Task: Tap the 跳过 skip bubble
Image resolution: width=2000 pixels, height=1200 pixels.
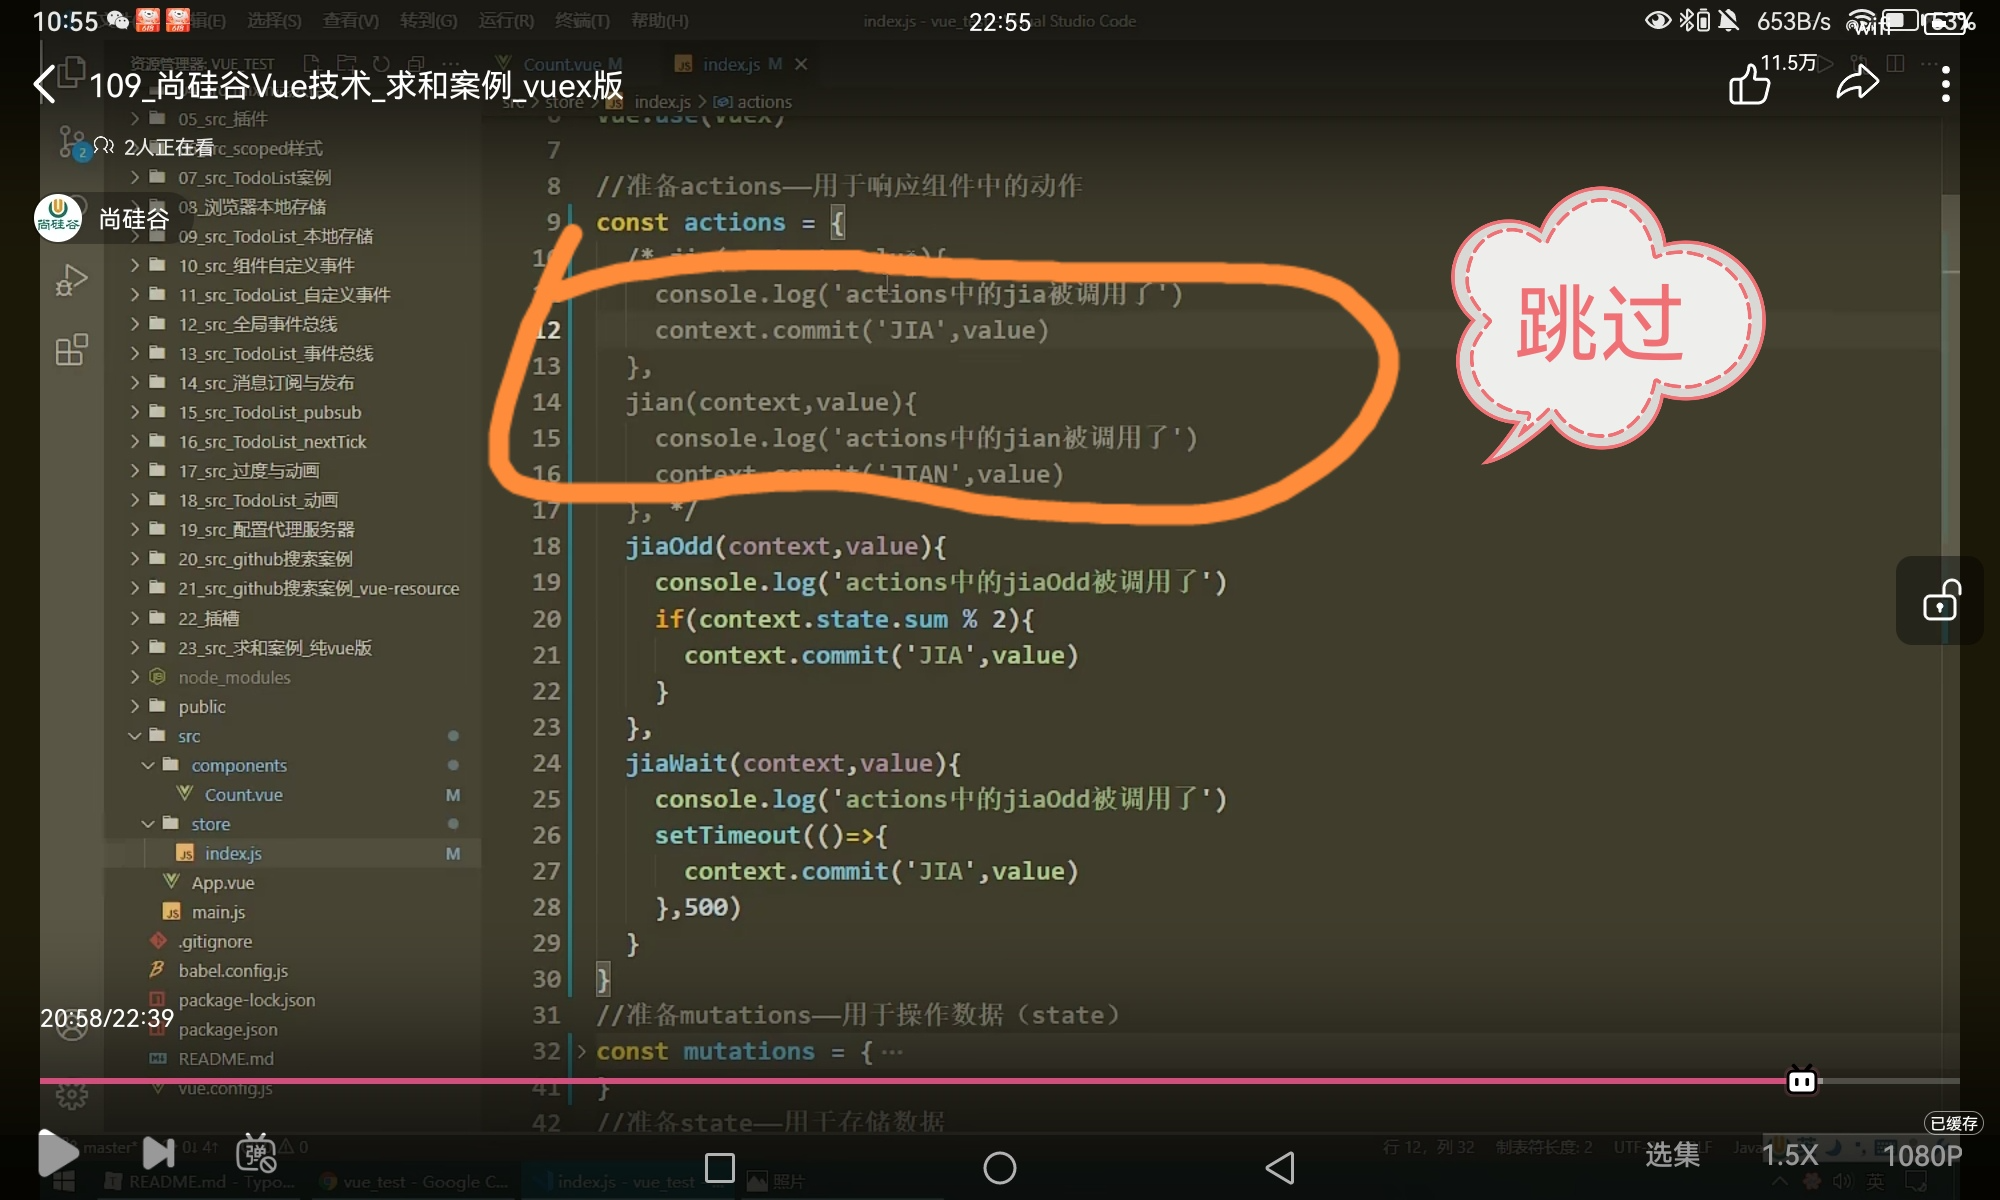Action: pyautogui.click(x=1600, y=322)
